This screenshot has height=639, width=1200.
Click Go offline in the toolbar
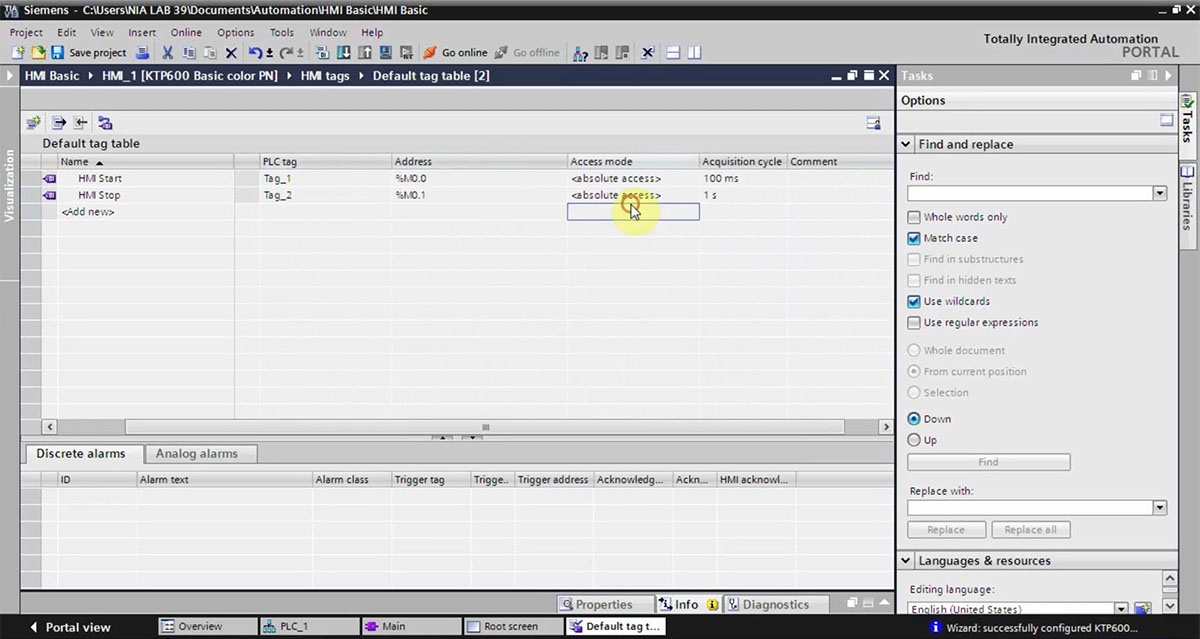(527, 53)
